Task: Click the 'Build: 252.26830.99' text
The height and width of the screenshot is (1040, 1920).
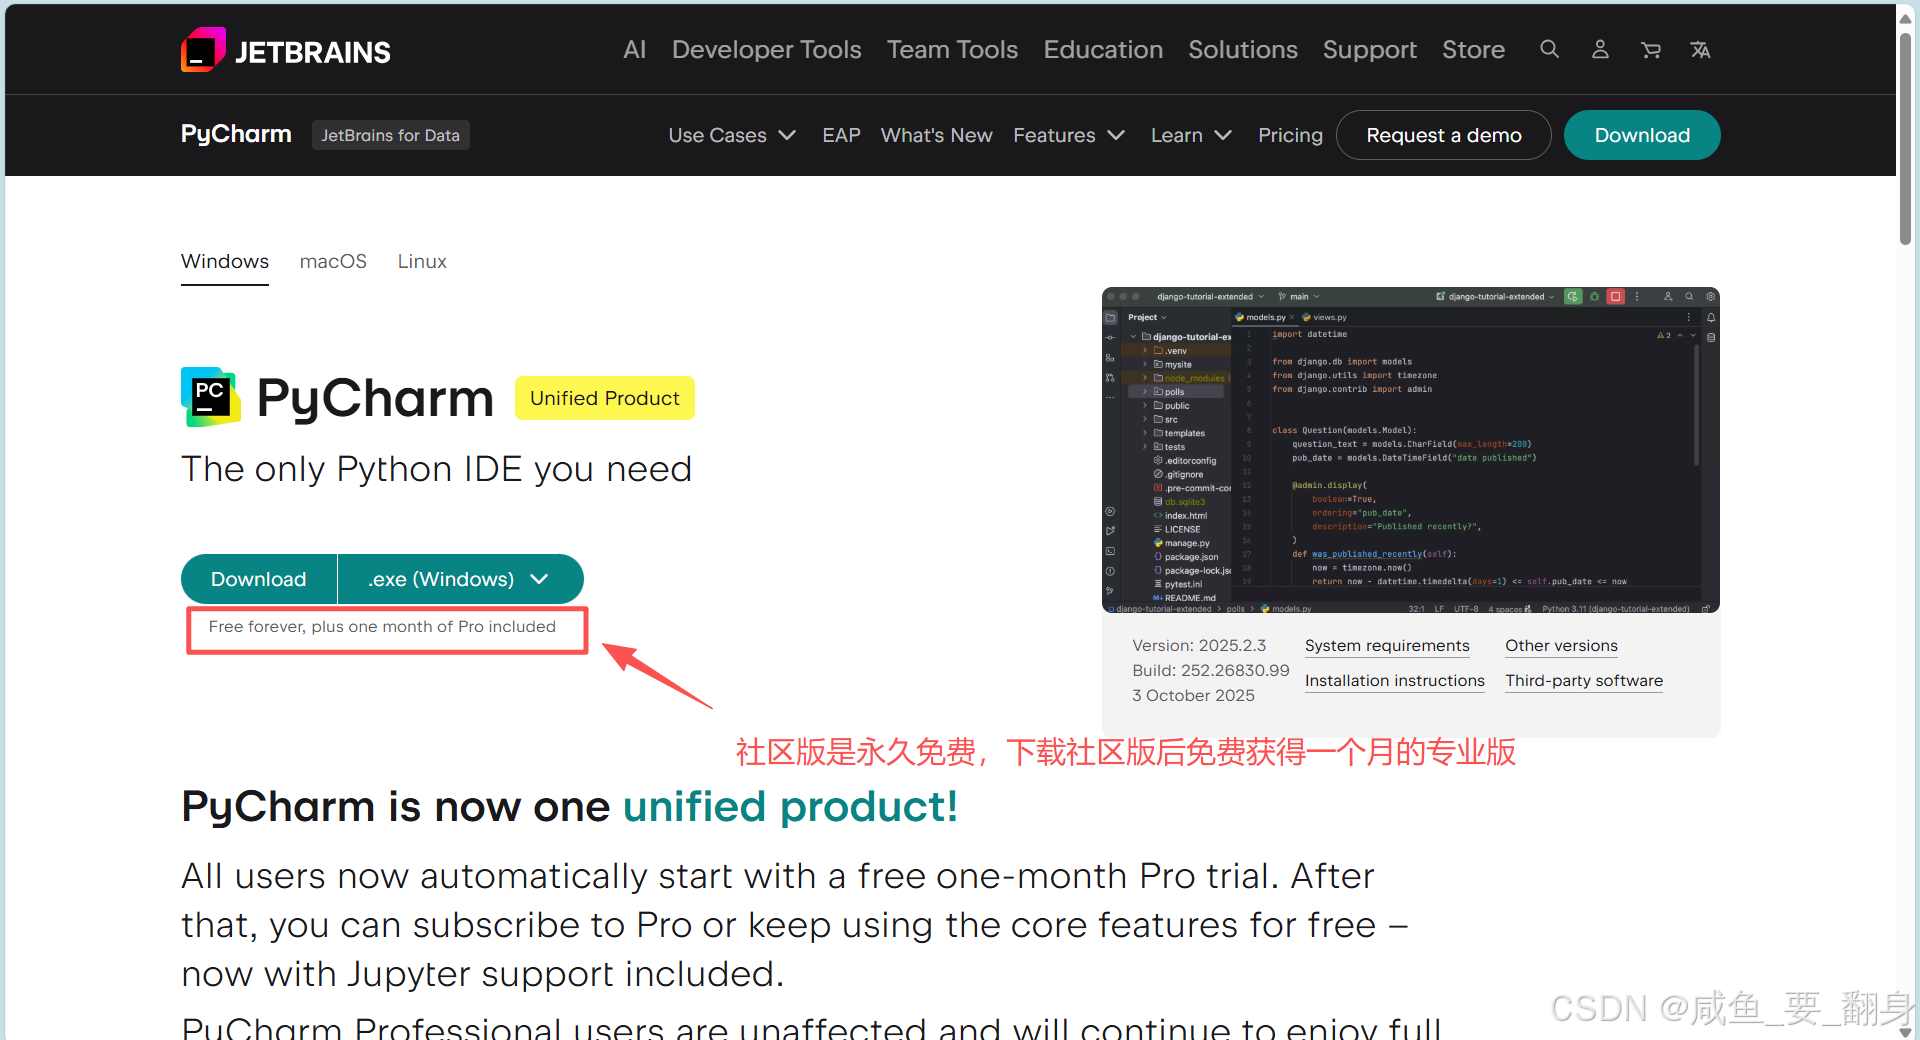Action: 1211,670
